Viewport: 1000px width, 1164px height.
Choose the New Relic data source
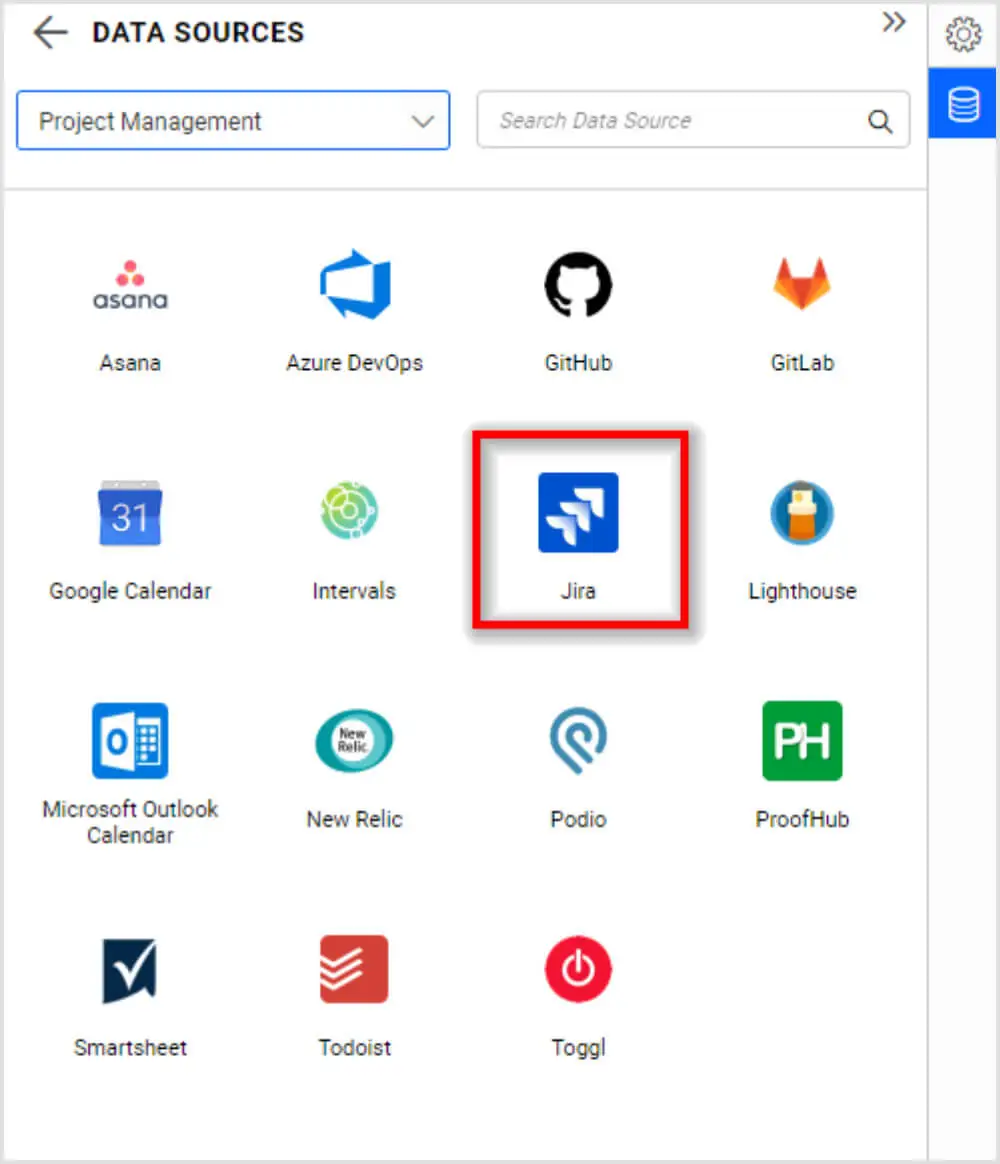coord(354,741)
